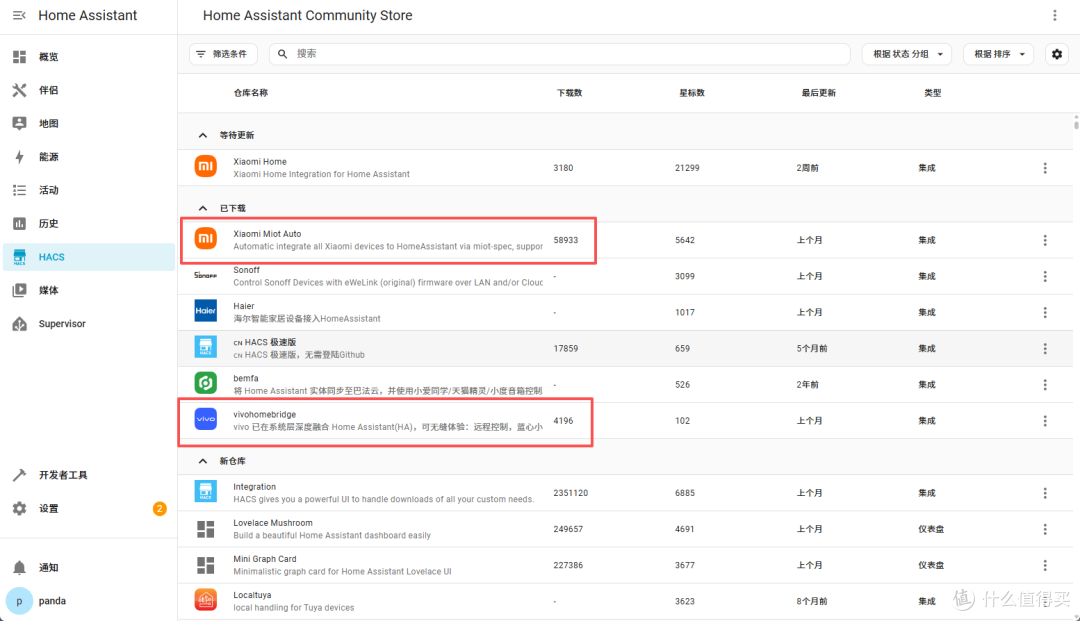Open row menu for vivohomebridge
The width and height of the screenshot is (1080, 621).
[1045, 421]
